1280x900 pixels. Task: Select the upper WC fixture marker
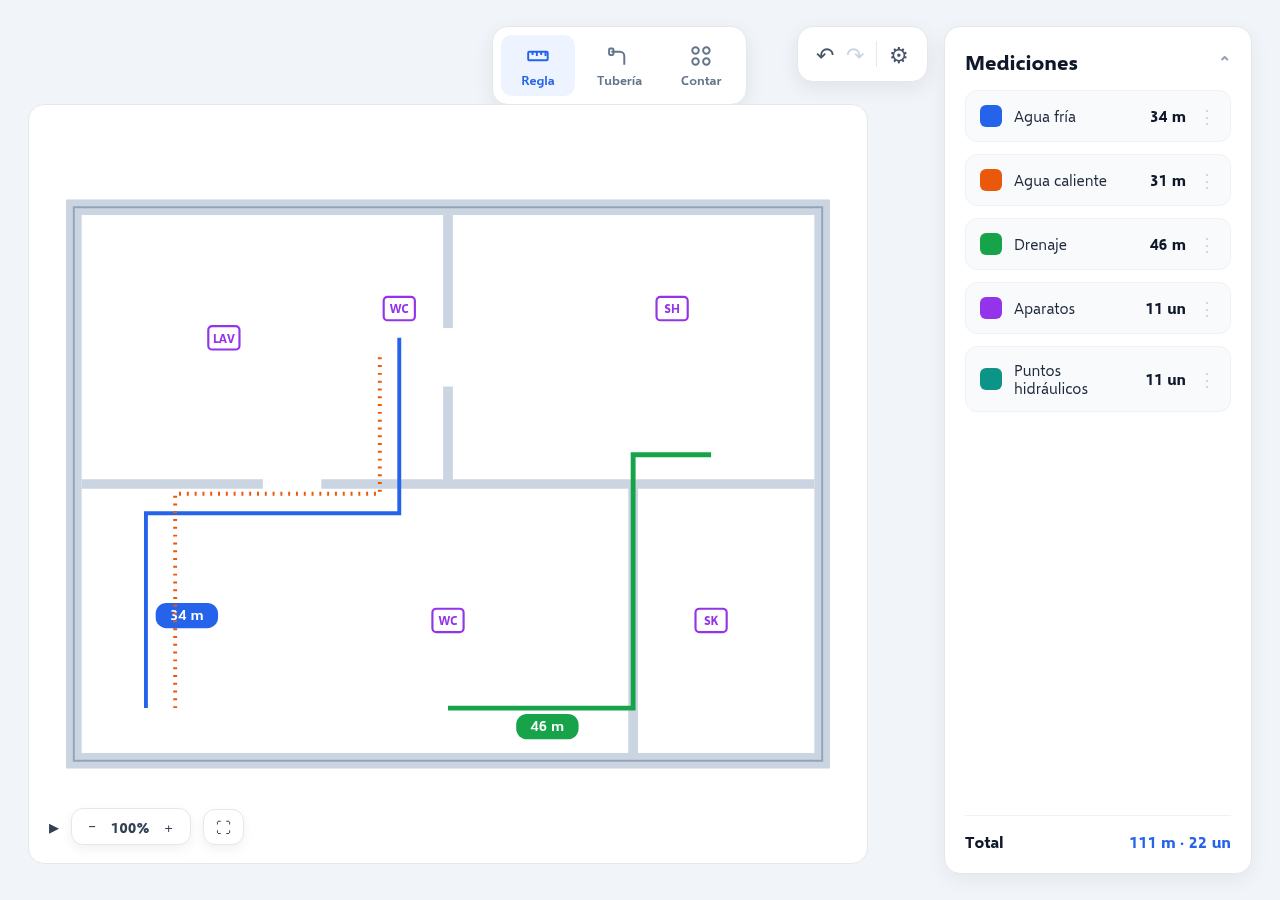click(399, 308)
